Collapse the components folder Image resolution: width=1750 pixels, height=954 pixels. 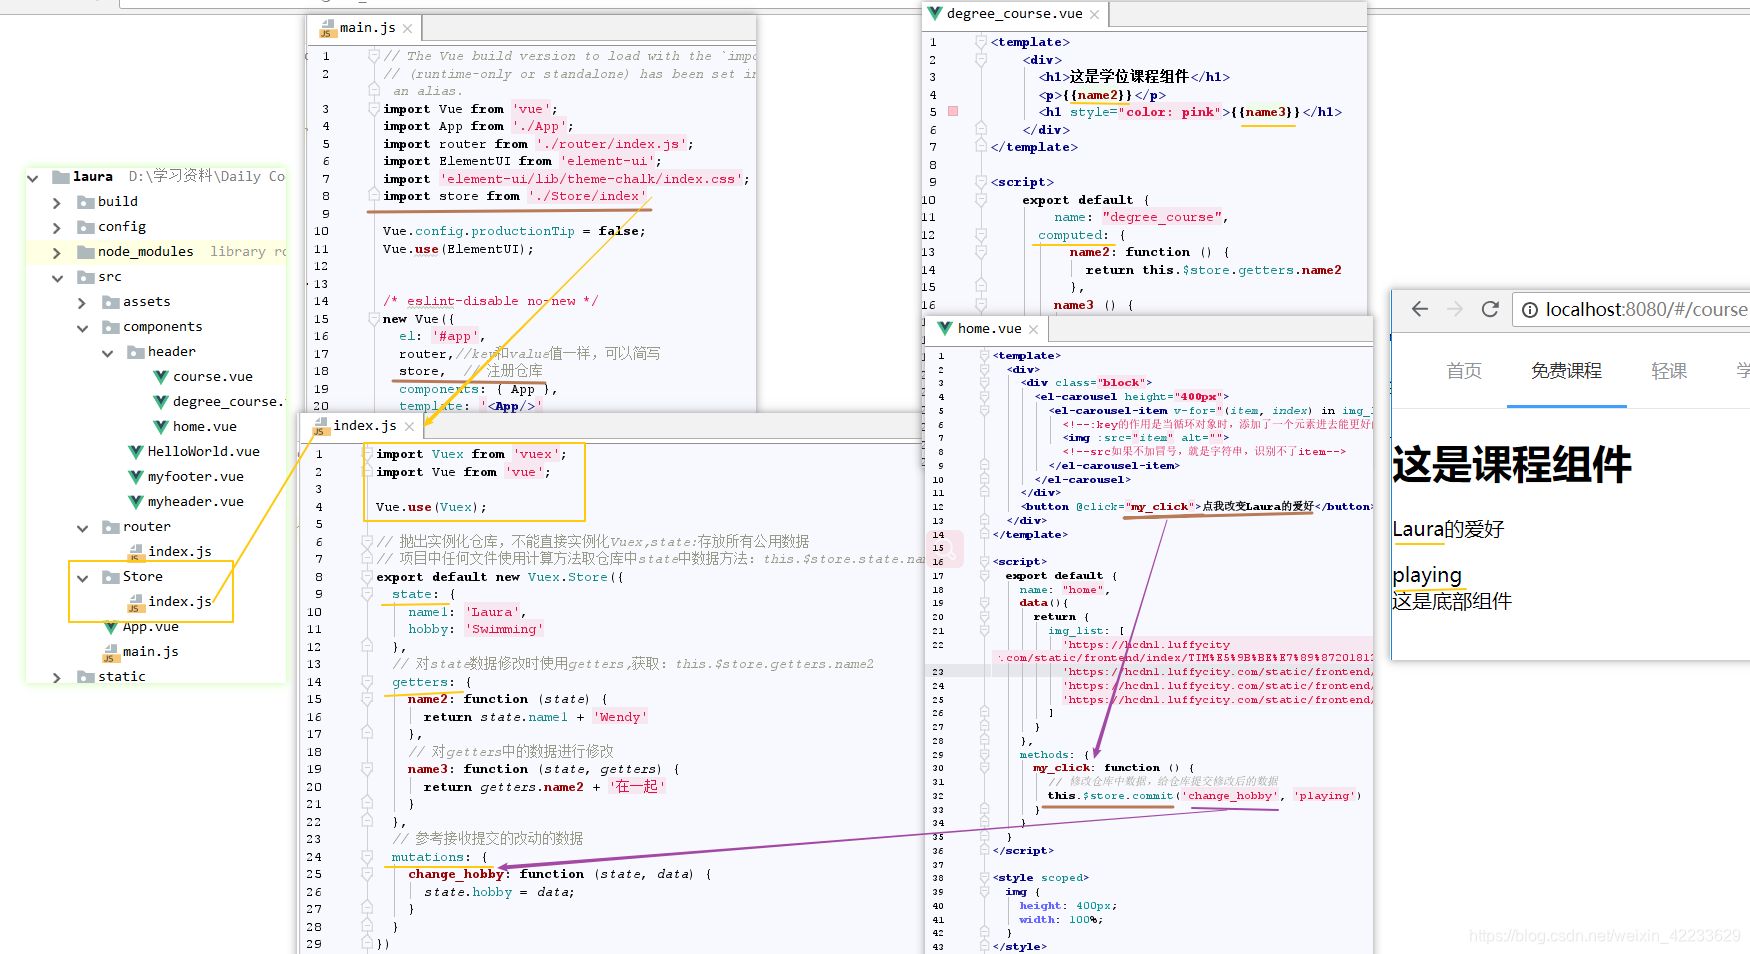[82, 328]
